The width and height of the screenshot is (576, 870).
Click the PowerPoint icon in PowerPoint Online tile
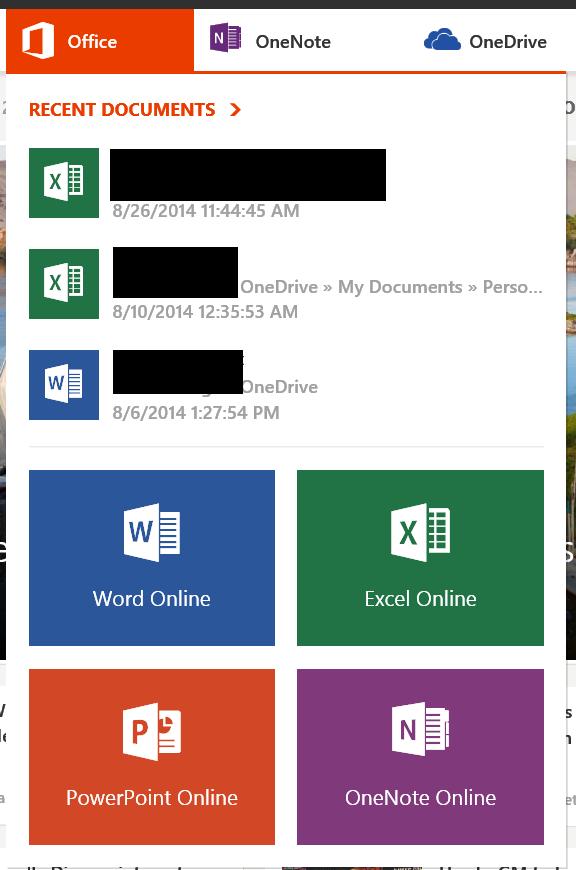(x=152, y=731)
